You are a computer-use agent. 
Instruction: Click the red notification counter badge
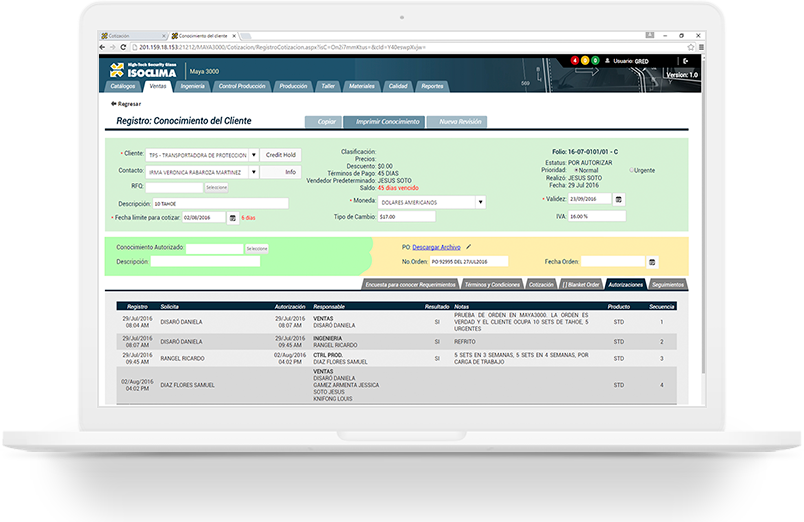(x=575, y=61)
